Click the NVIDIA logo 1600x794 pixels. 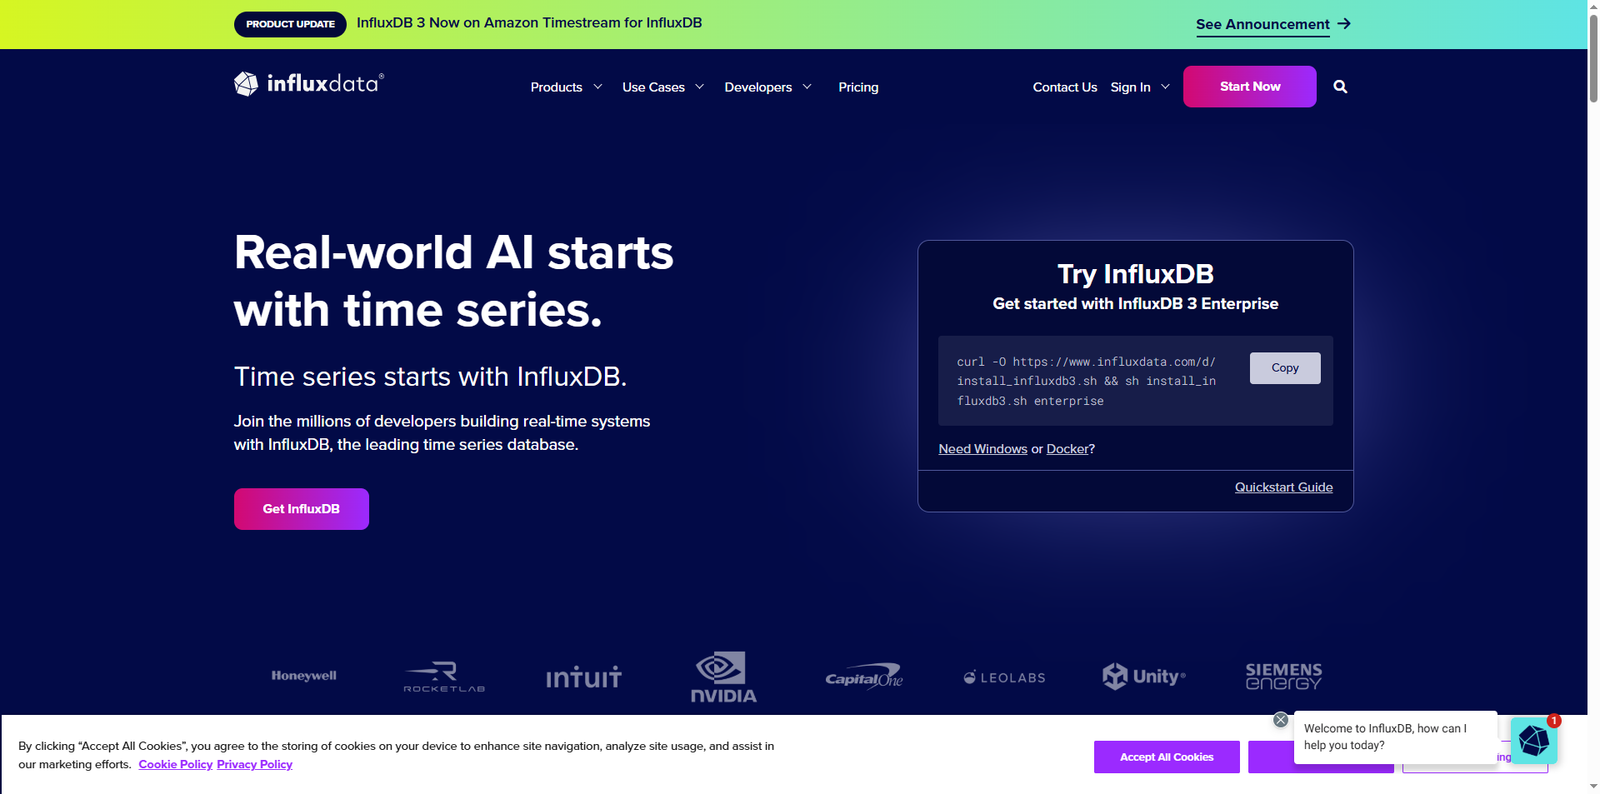724,677
